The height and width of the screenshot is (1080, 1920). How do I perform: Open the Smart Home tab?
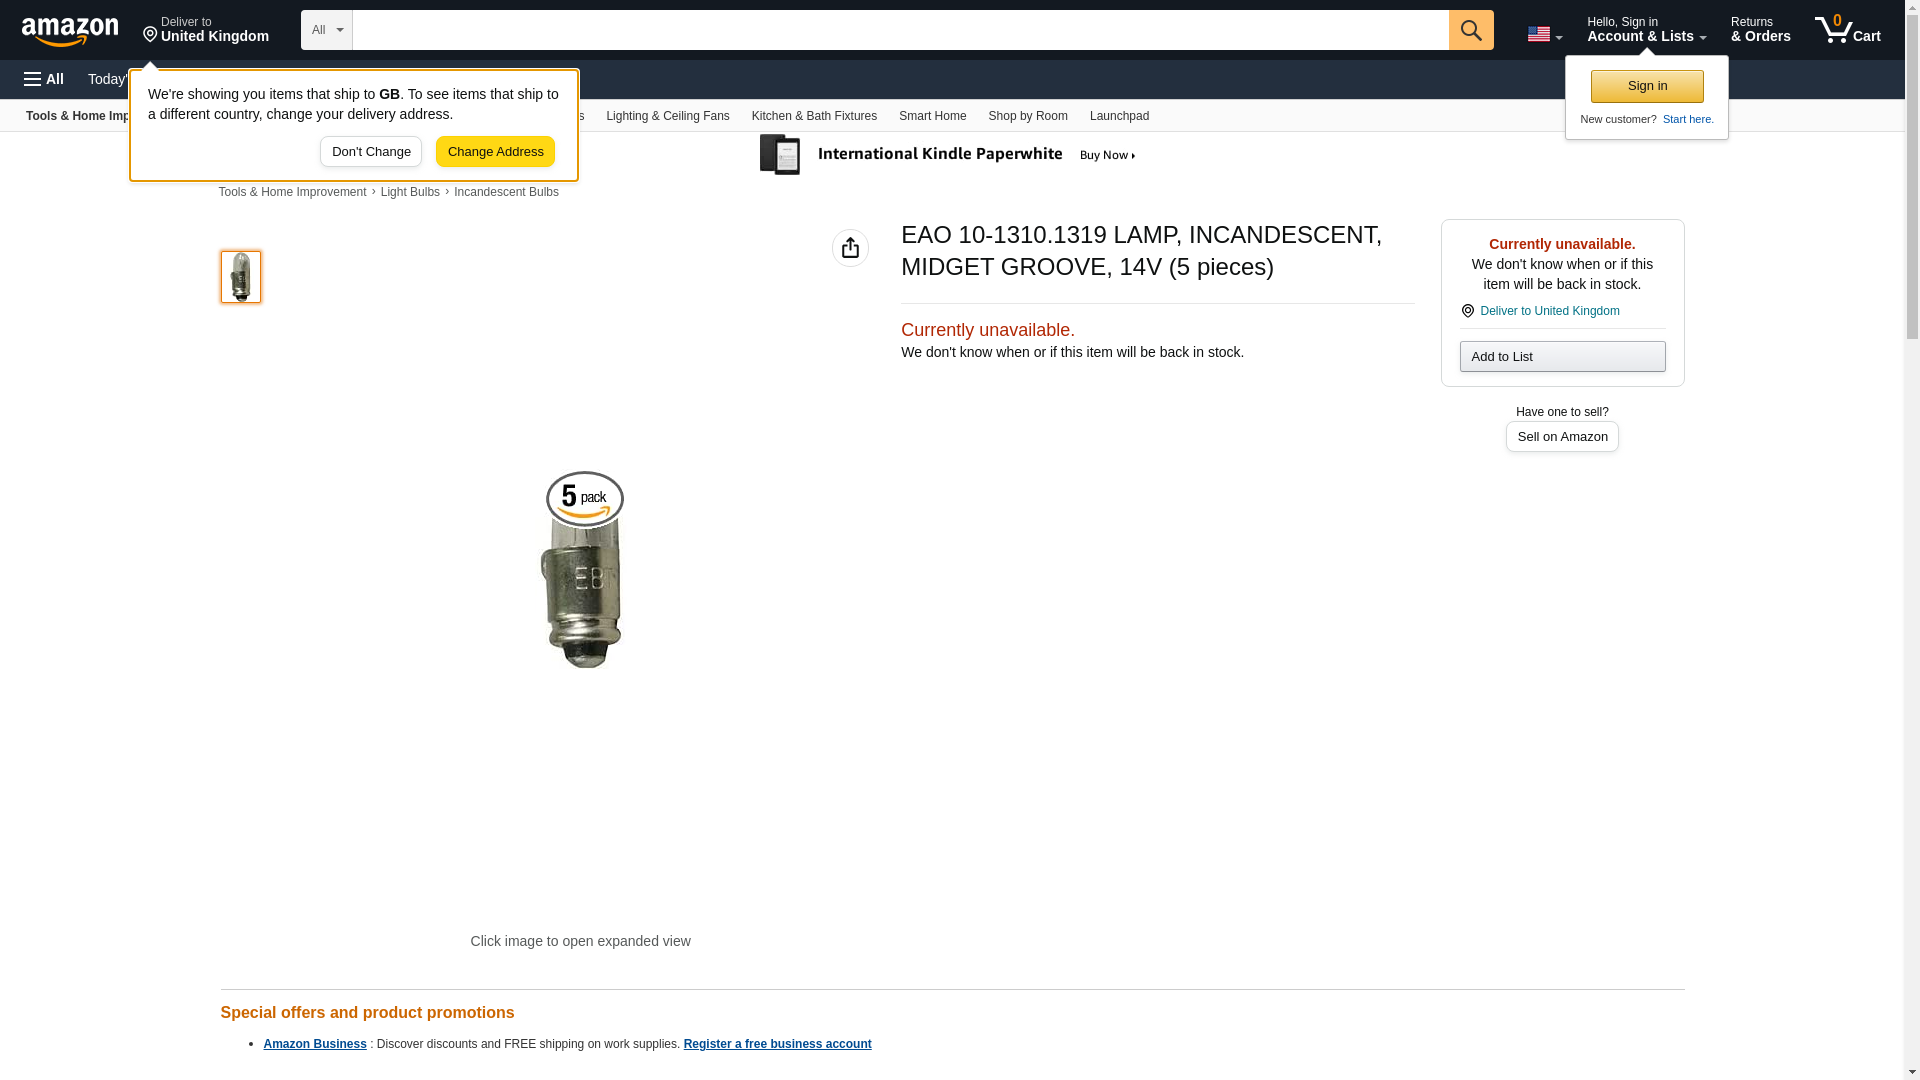[932, 116]
